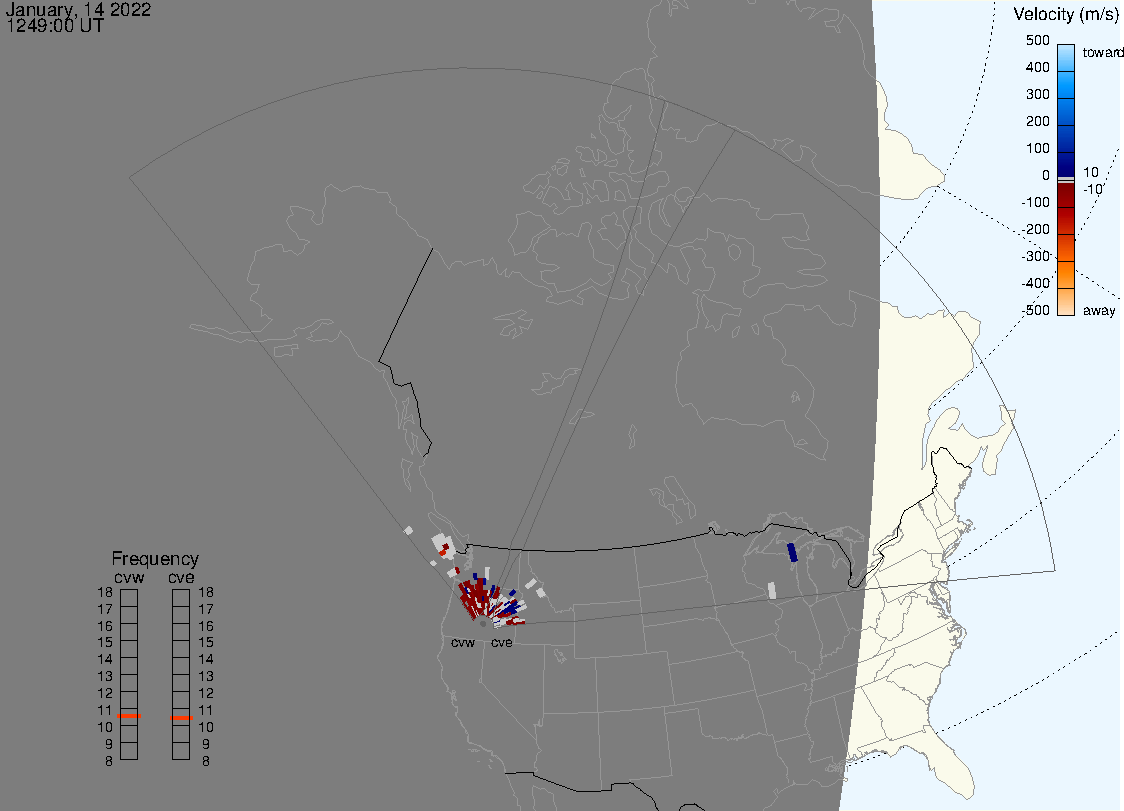Screen dimensions: 1124x811
Task: Click the red -200 to -100 segment
Action: (1066, 222)
